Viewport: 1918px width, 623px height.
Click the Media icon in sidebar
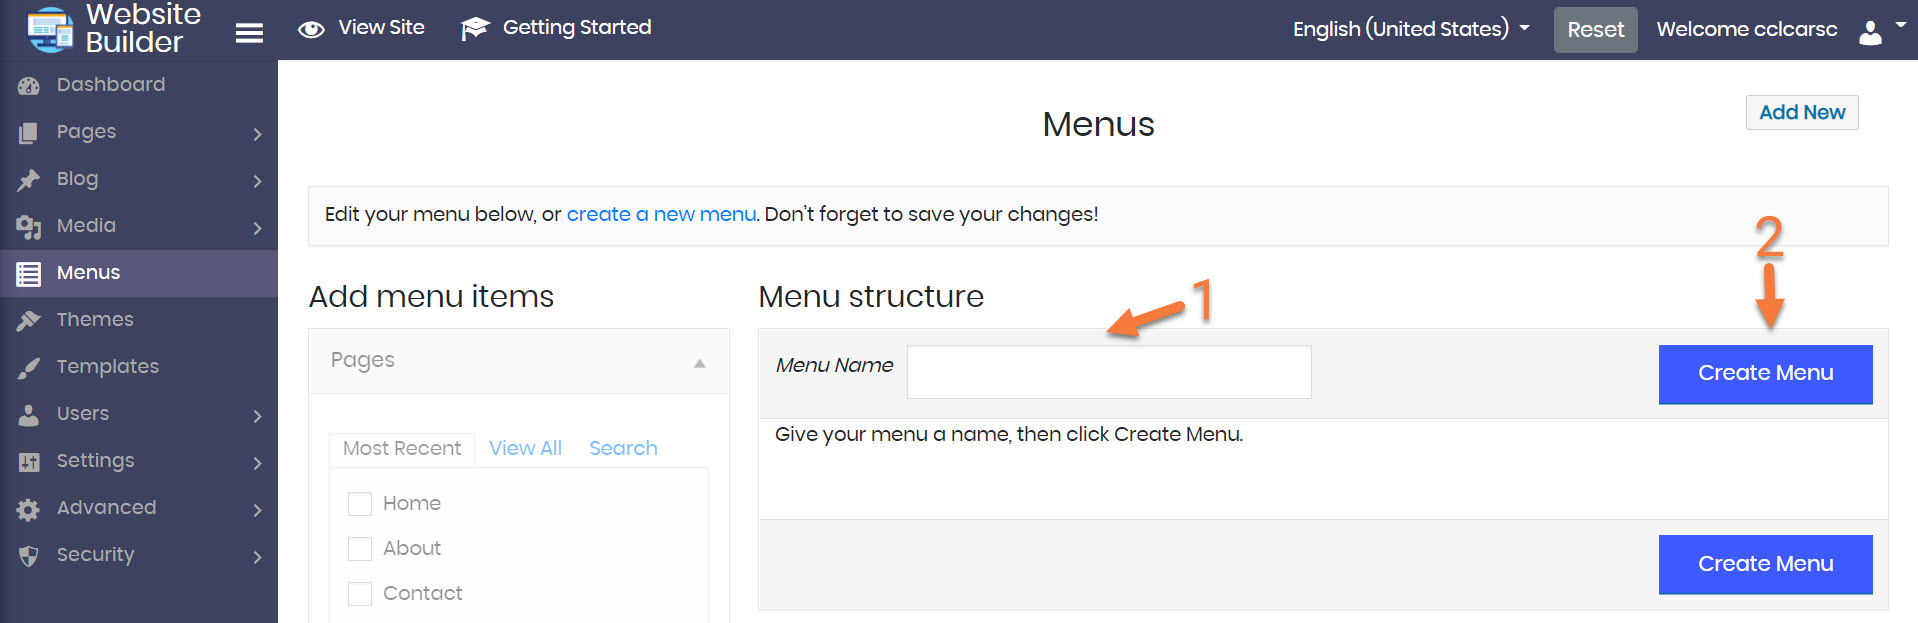click(29, 227)
